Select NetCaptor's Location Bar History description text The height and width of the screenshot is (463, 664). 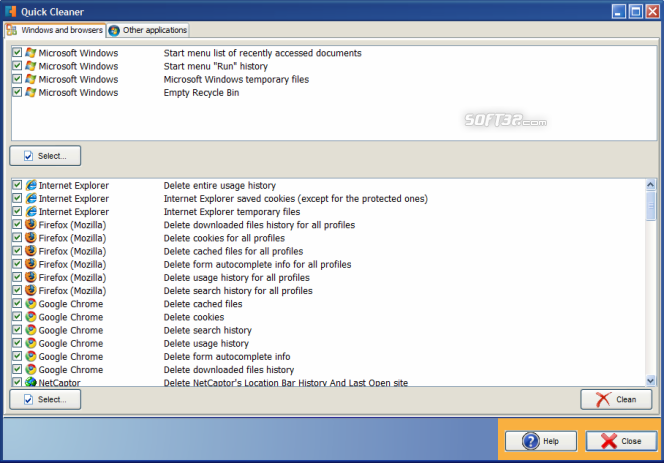pyautogui.click(x=286, y=383)
